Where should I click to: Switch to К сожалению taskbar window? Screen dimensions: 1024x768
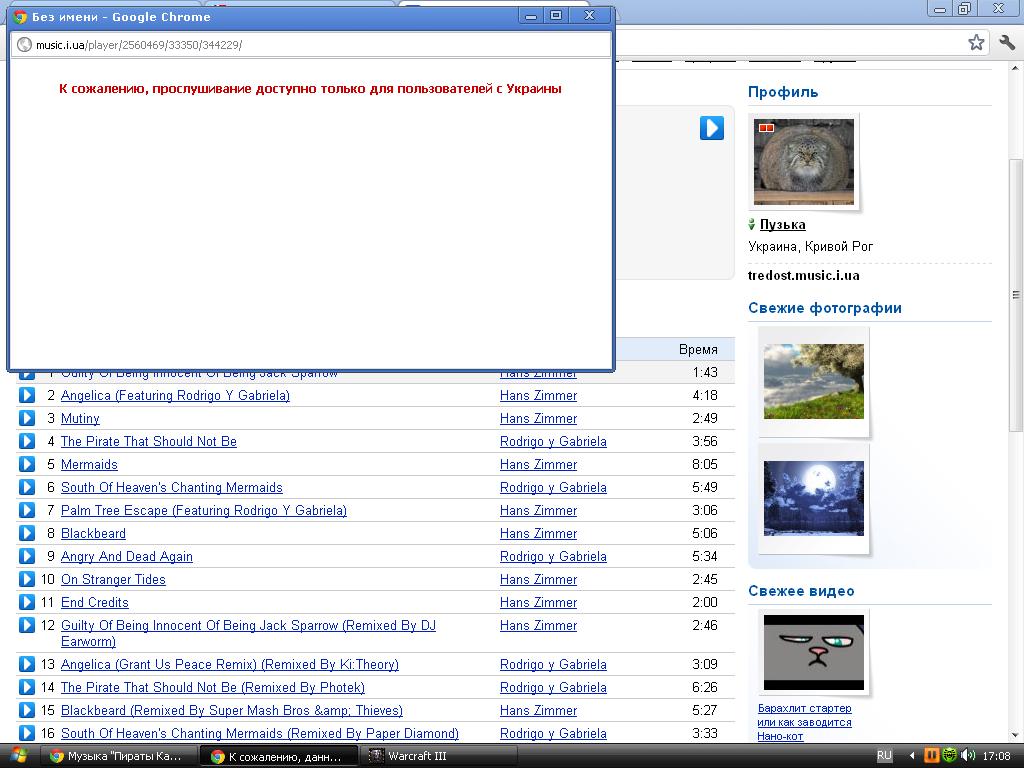(279, 756)
